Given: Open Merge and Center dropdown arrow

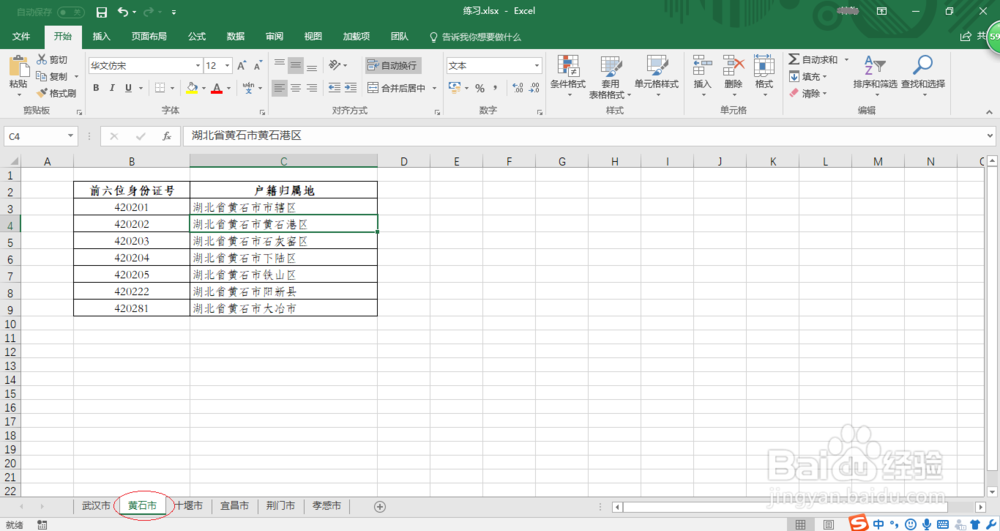Looking at the screenshot, I should (434, 88).
